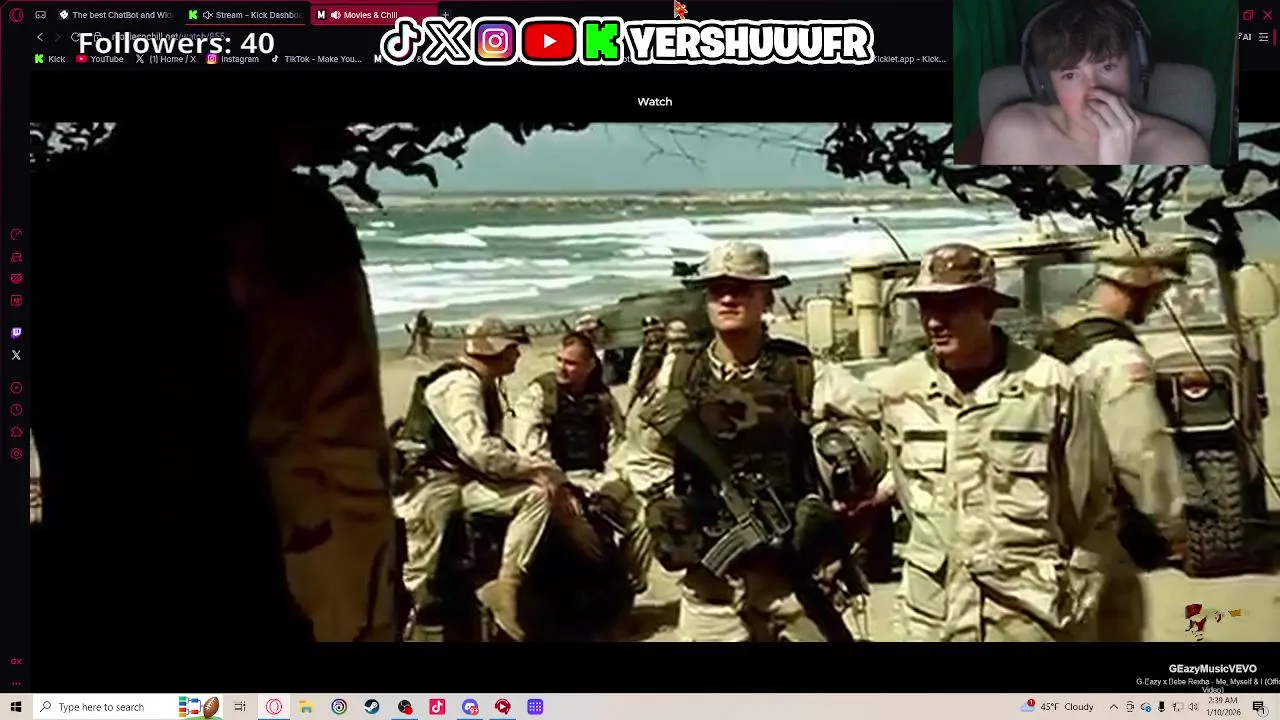Open the Meet Now tray icon

click(x=1131, y=707)
